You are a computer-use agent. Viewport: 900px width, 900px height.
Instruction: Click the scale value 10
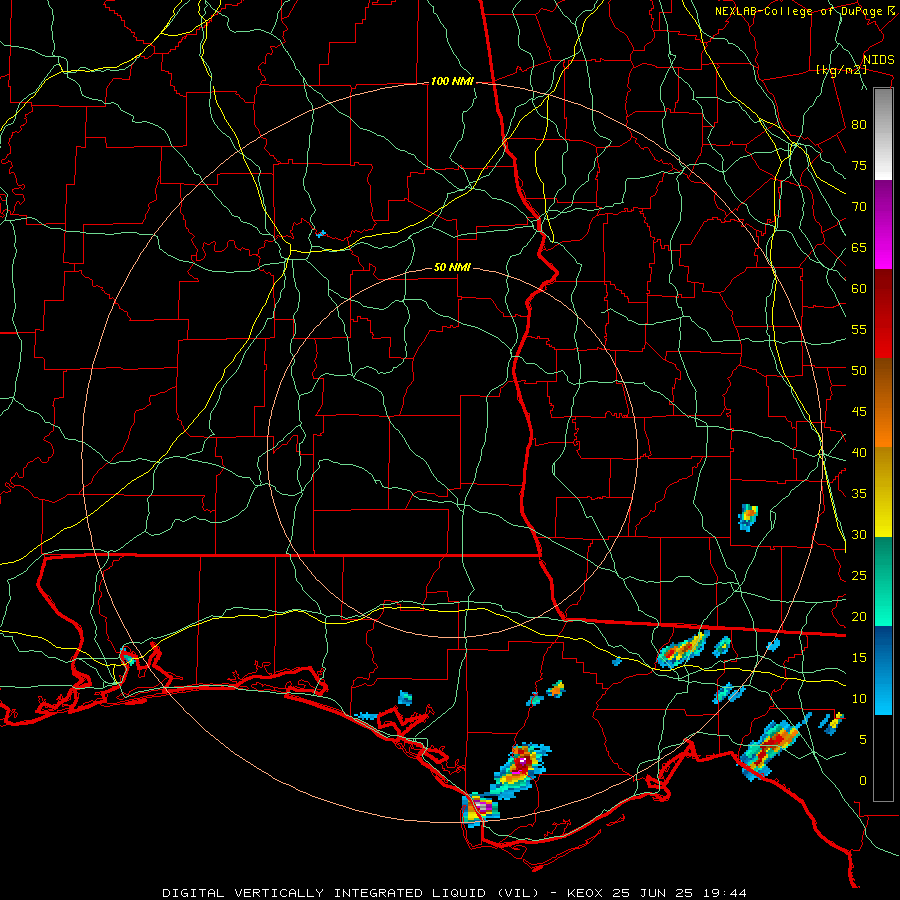[859, 699]
